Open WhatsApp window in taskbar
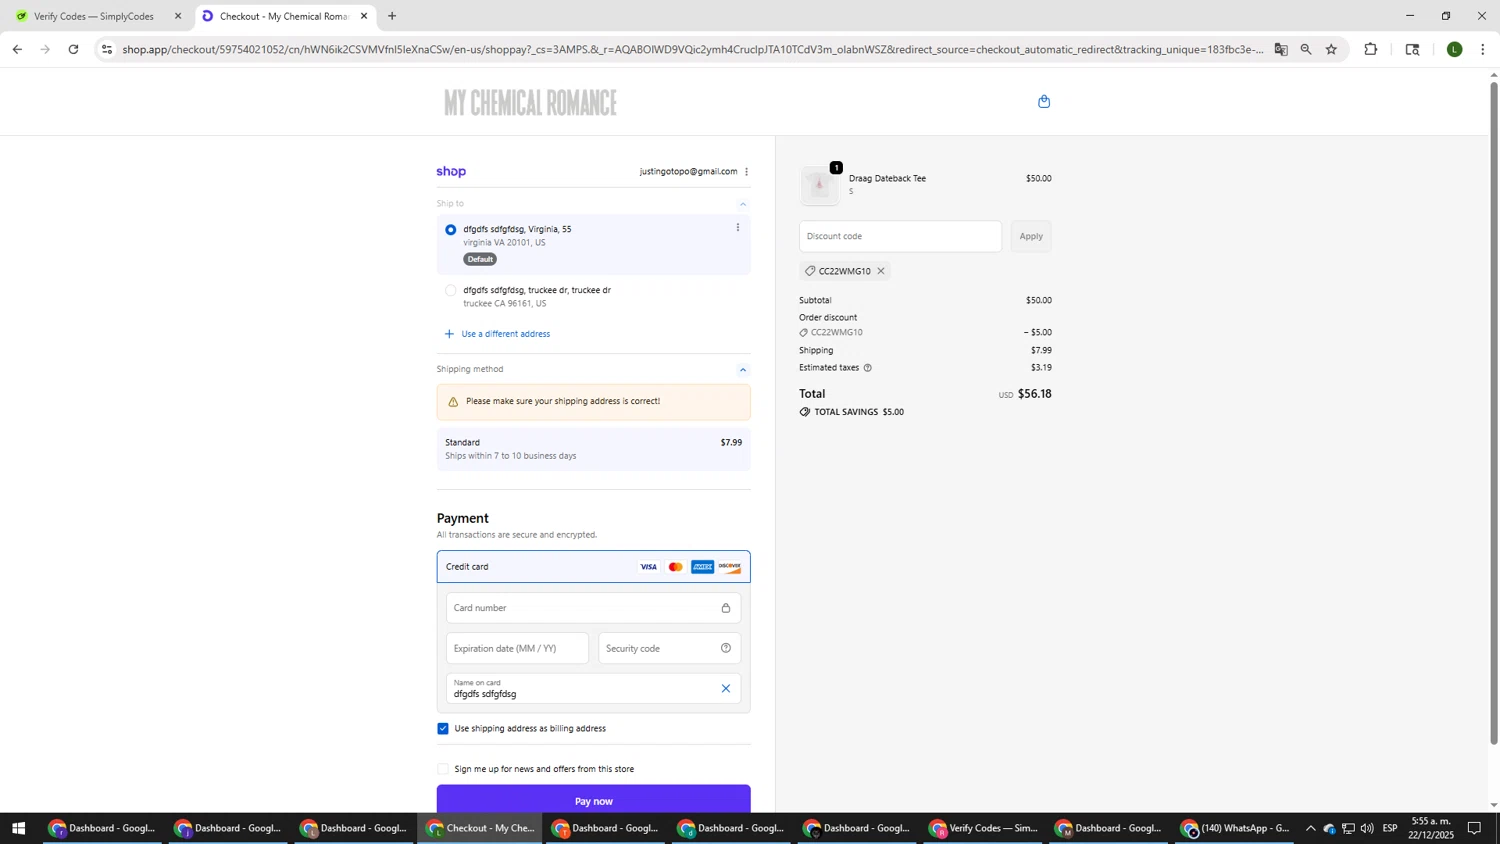 (1236, 828)
